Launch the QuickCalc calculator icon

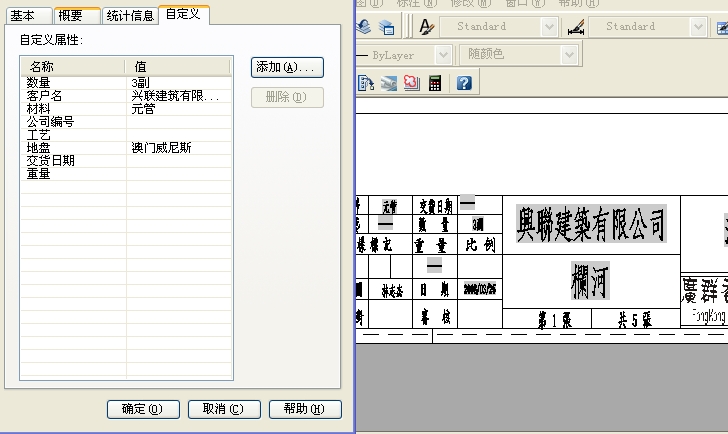coord(435,83)
